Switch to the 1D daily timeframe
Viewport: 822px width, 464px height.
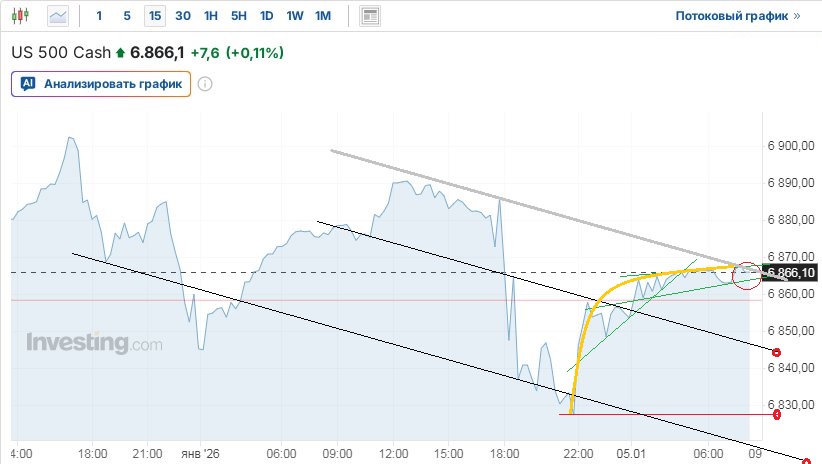266,16
